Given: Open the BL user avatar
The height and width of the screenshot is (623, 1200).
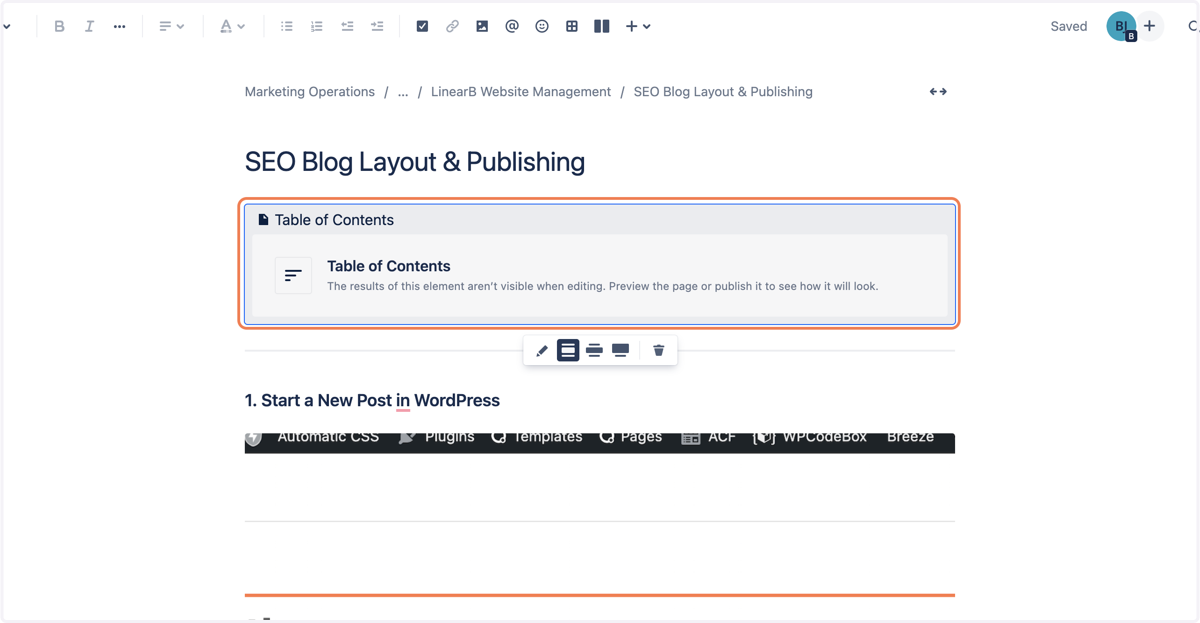Looking at the screenshot, I should click(1121, 26).
